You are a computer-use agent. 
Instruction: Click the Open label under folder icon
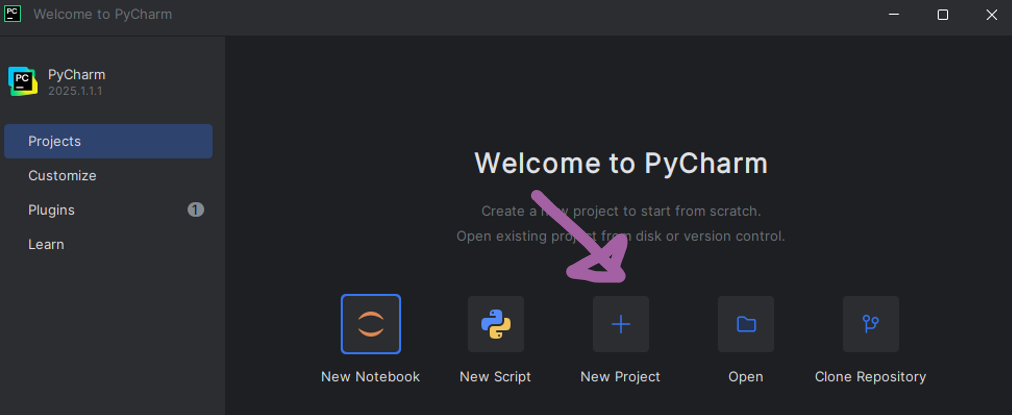click(x=745, y=377)
